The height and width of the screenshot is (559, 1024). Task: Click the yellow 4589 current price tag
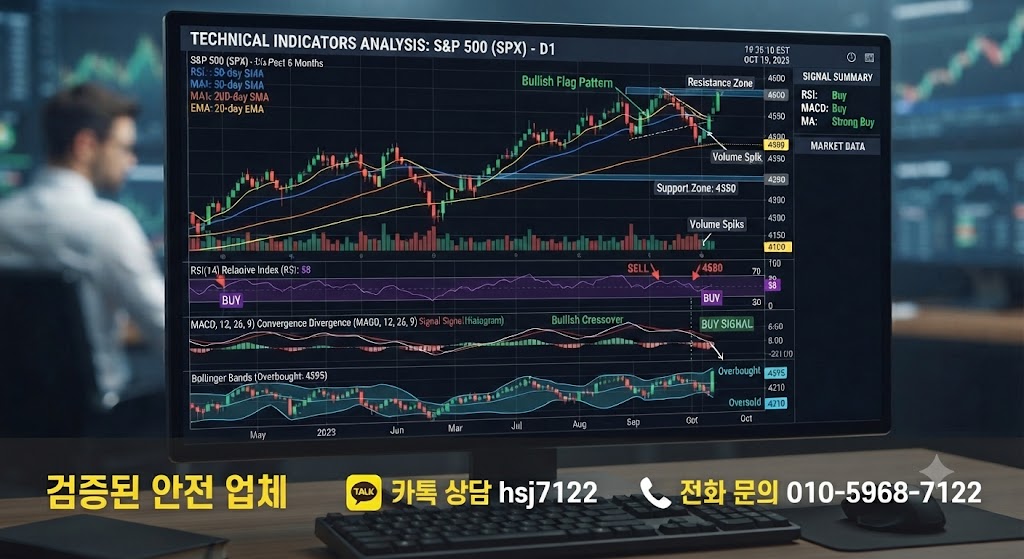click(776, 145)
